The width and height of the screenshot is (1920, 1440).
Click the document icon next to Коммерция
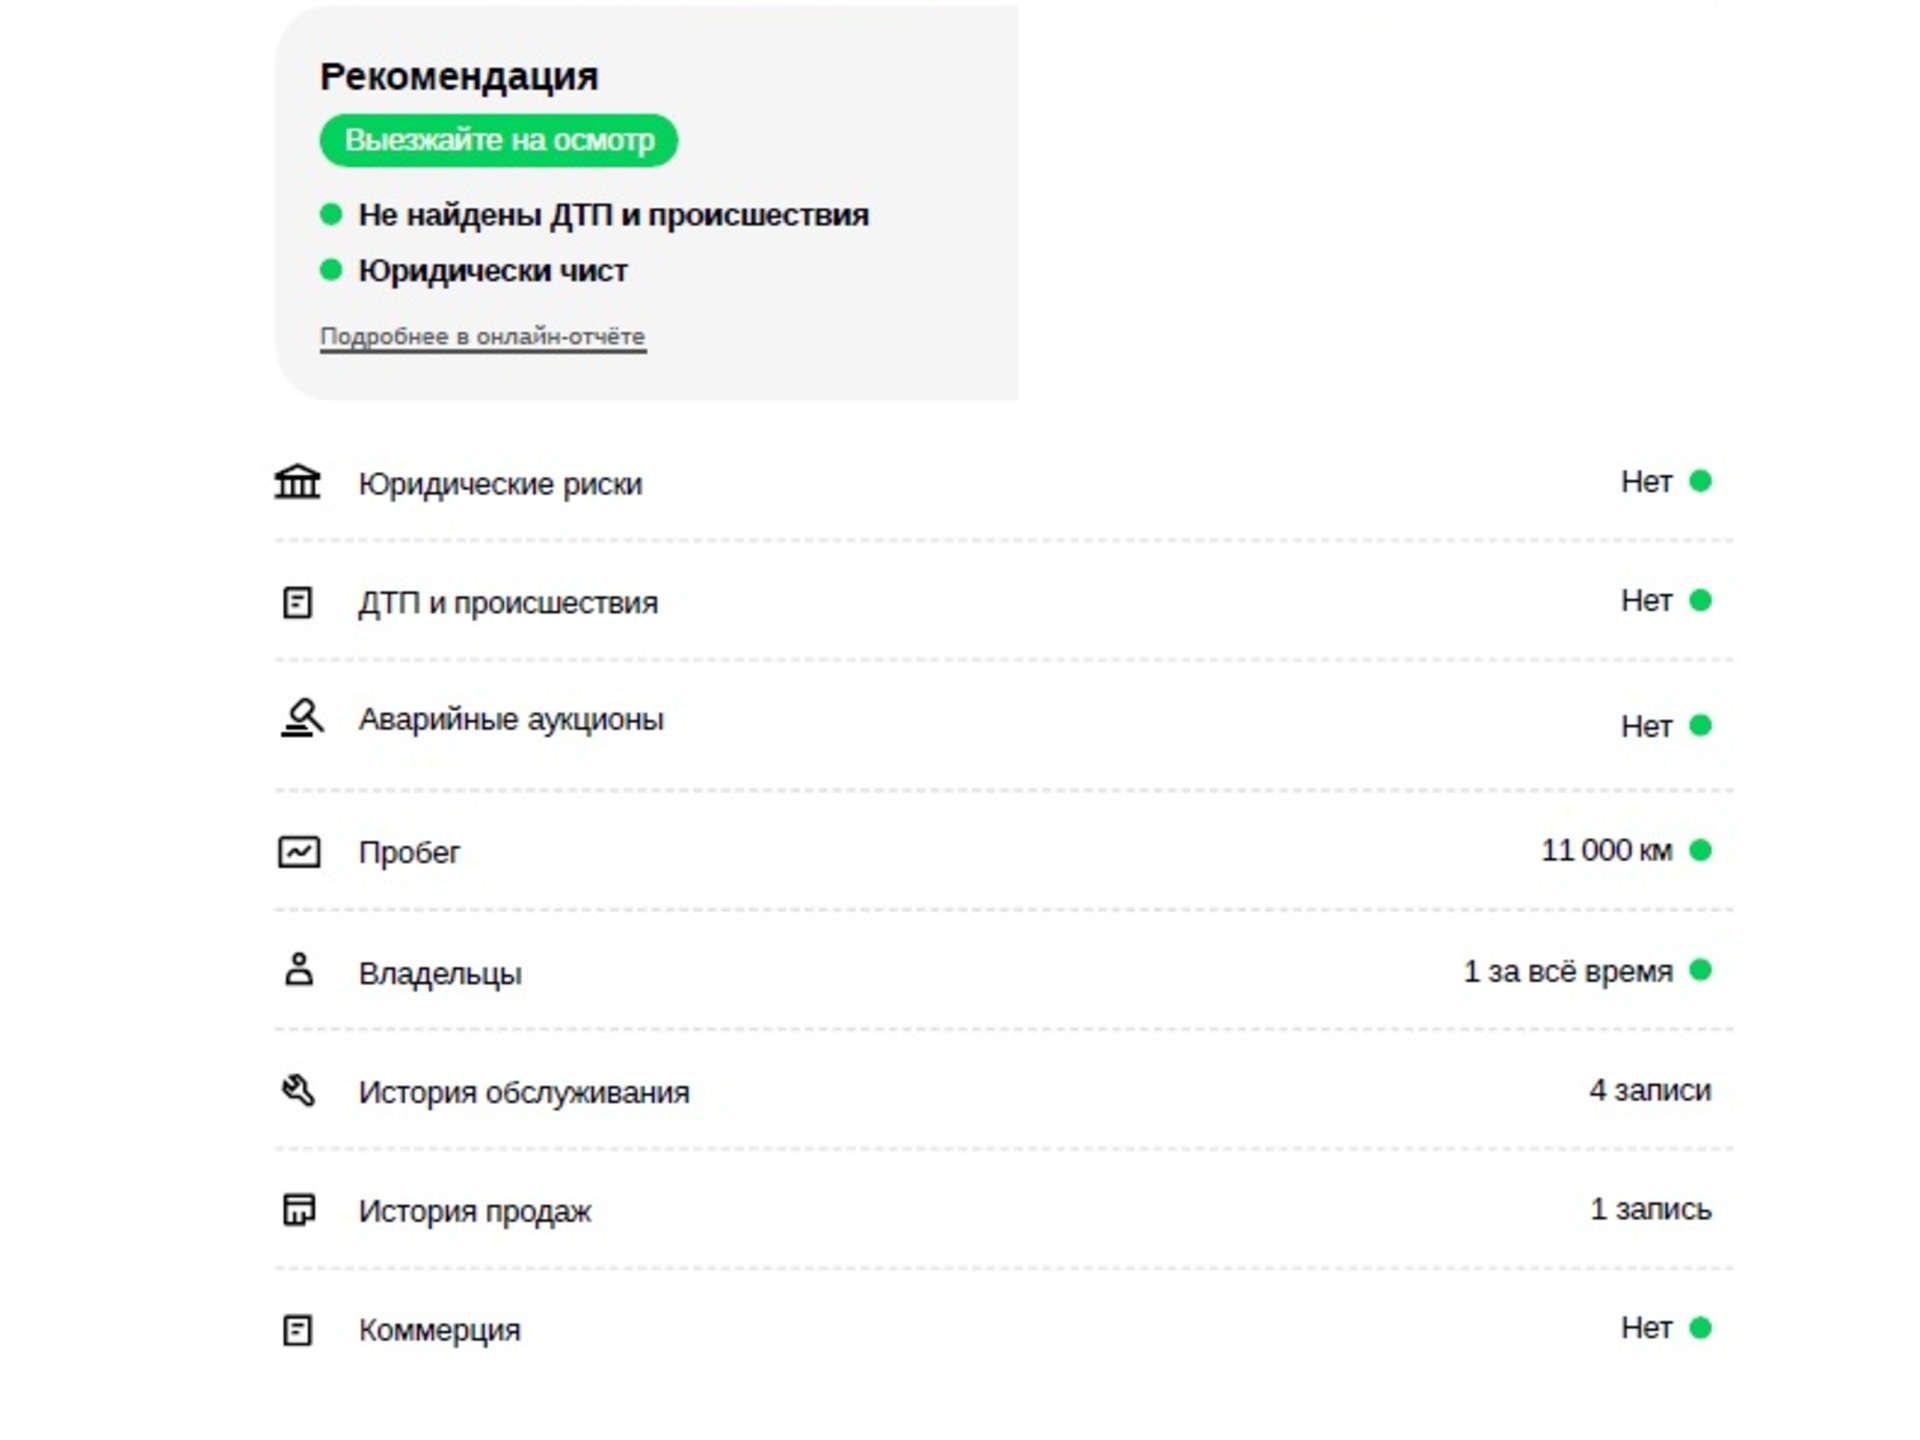click(x=297, y=1330)
